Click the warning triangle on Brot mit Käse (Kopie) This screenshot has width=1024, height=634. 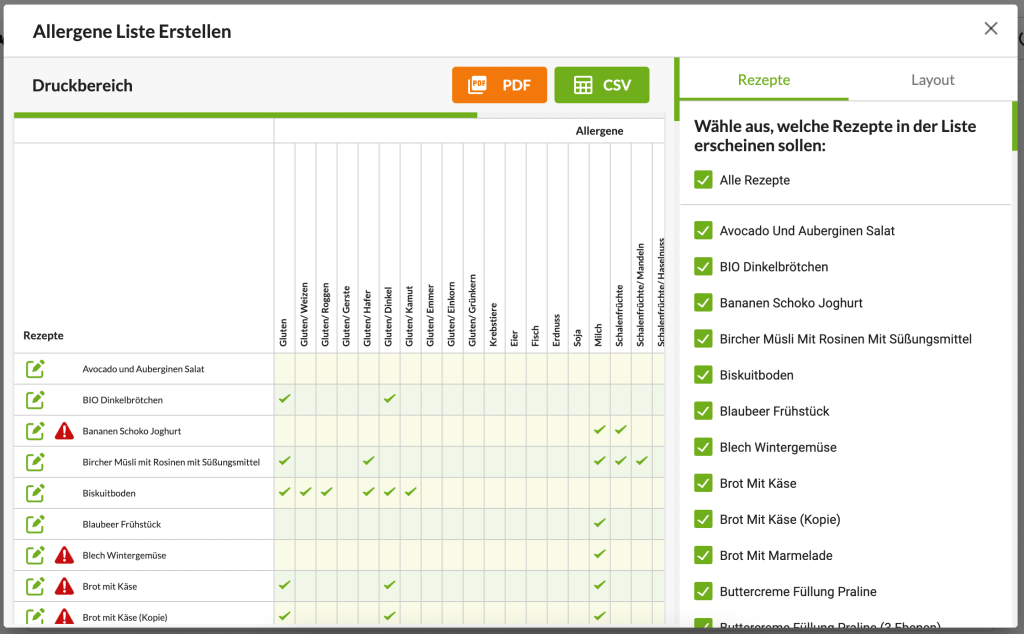[x=62, y=617]
